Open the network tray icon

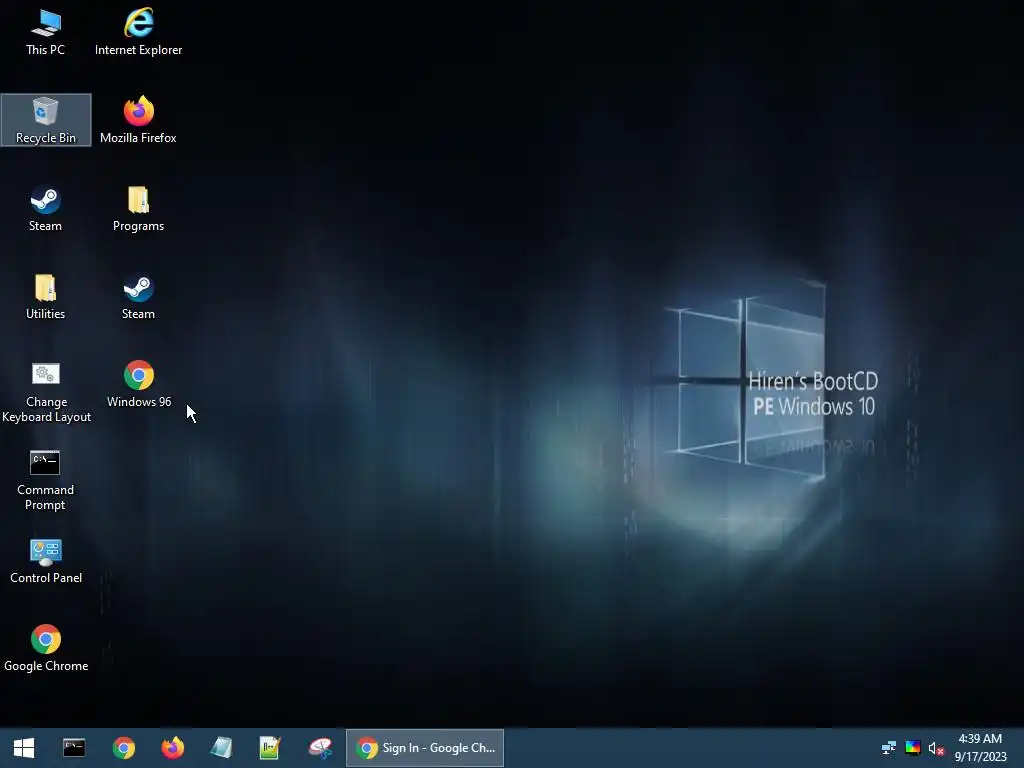(x=889, y=748)
